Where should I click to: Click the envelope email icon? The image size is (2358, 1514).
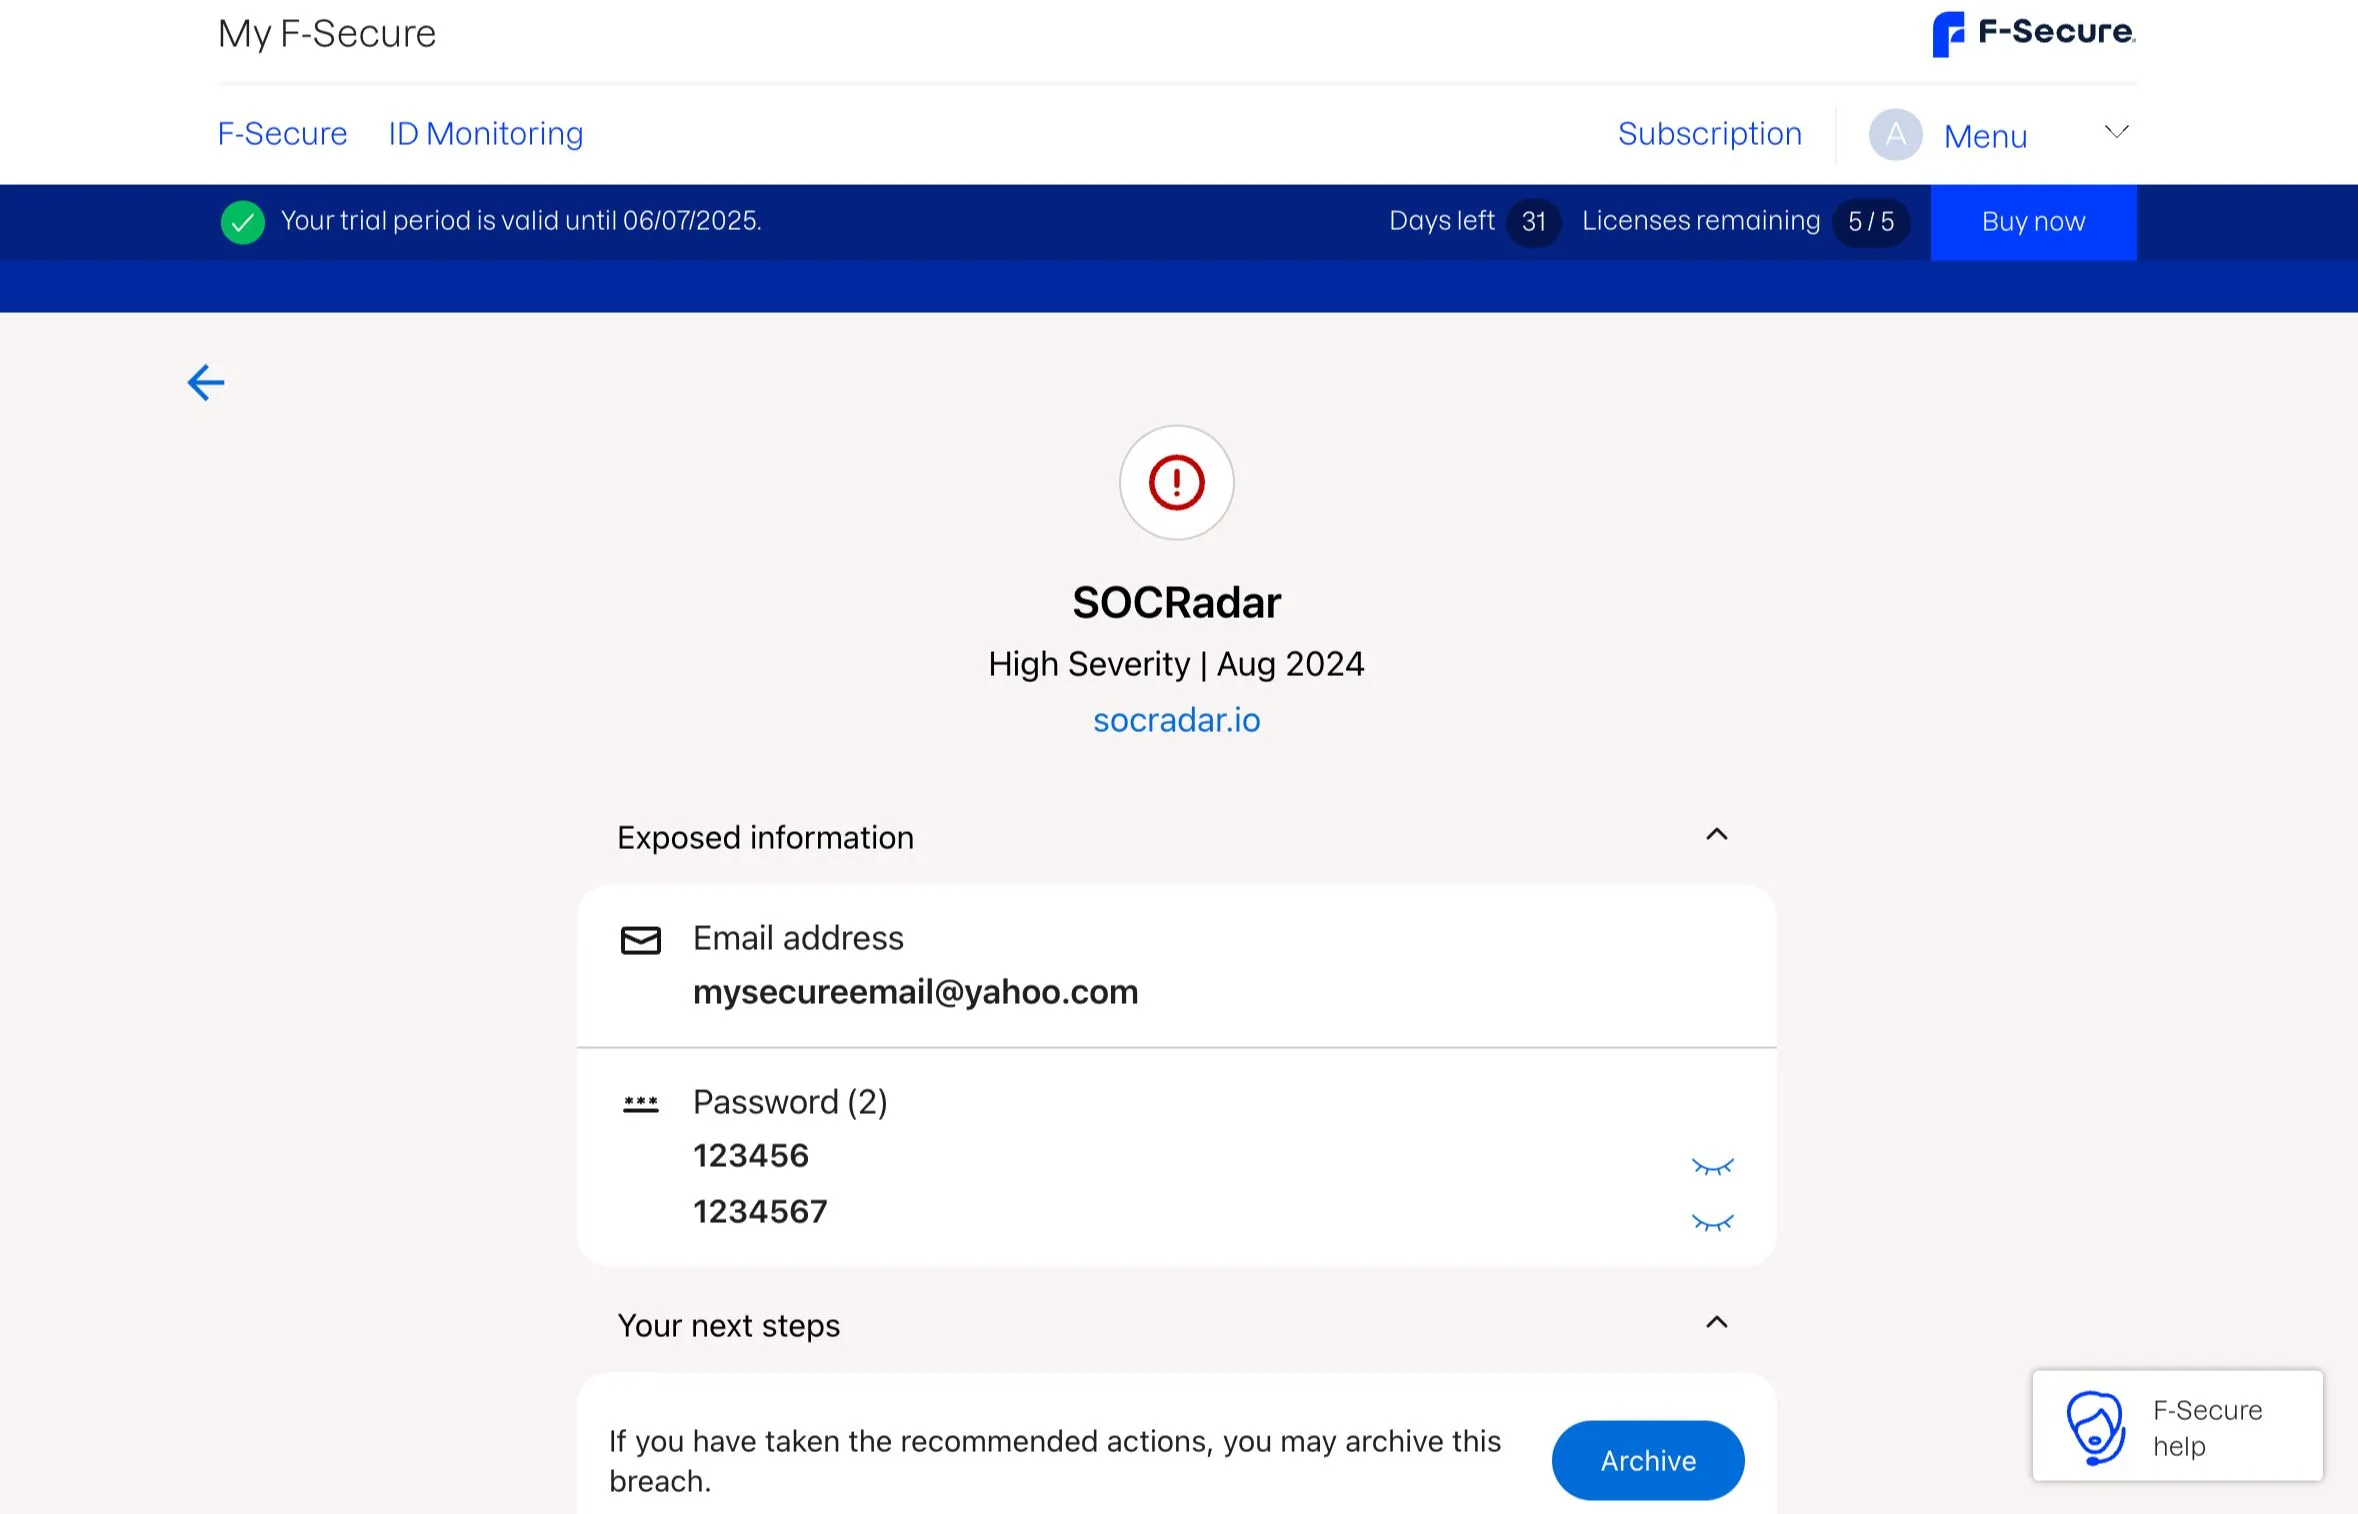(640, 940)
